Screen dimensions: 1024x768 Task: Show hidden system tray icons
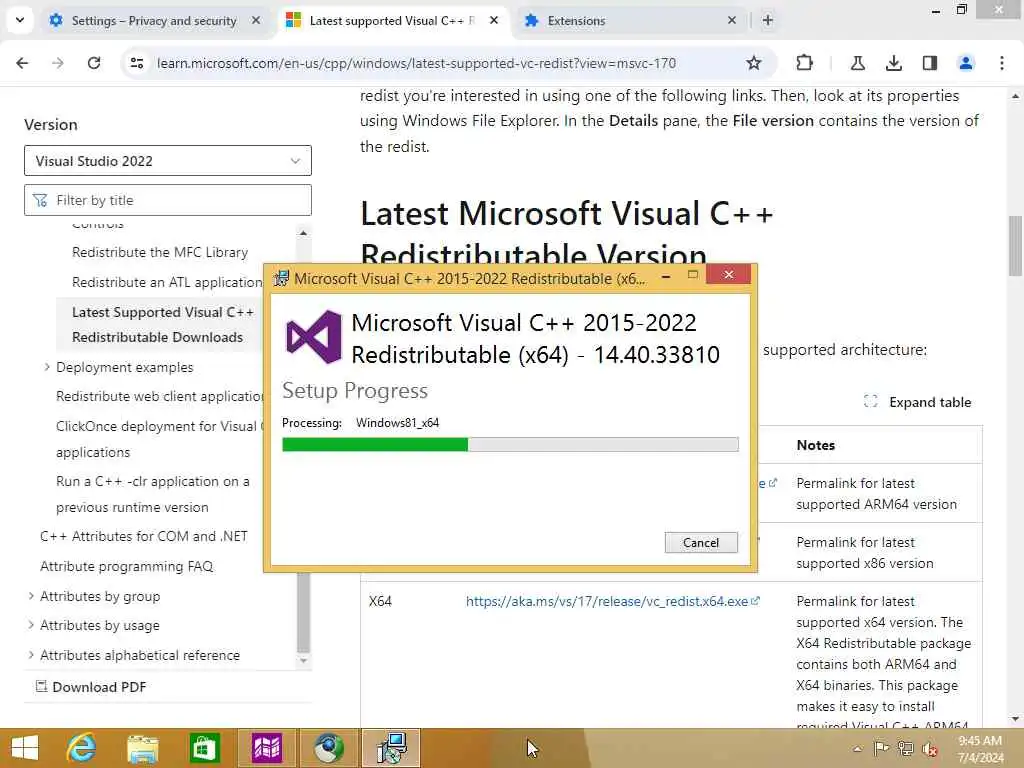[857, 749]
